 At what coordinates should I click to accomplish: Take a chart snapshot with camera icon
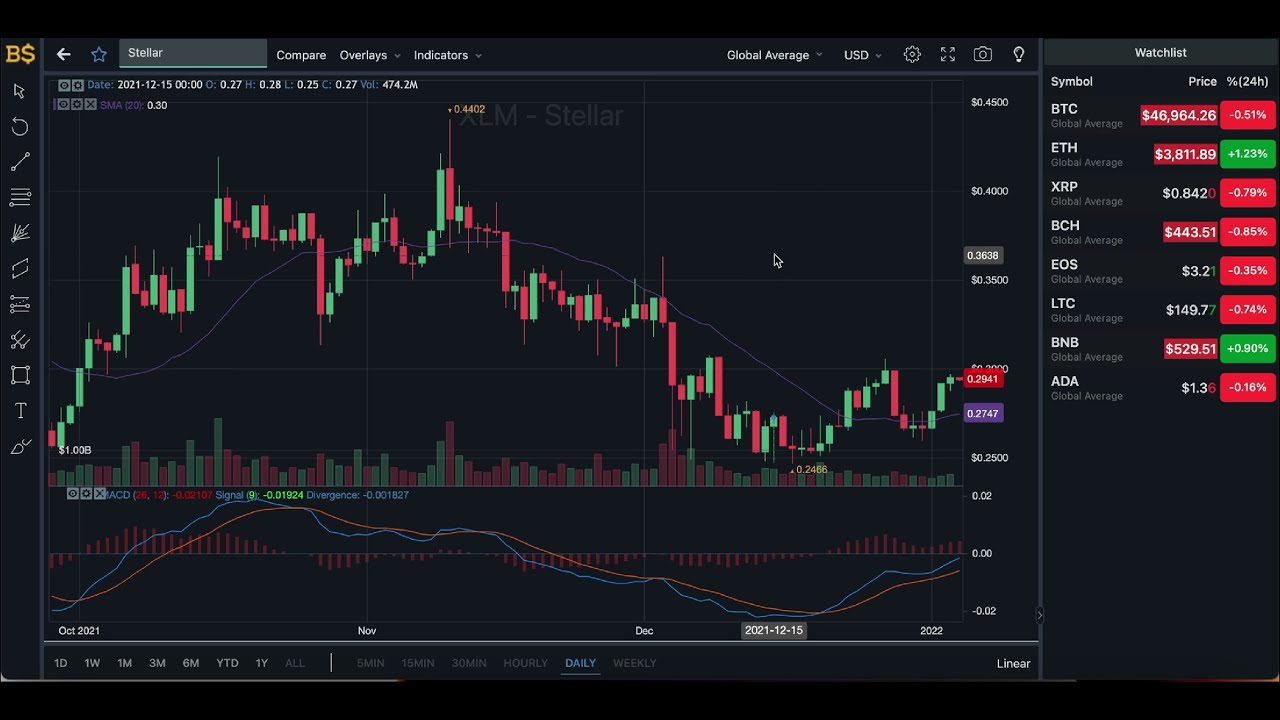(983, 55)
